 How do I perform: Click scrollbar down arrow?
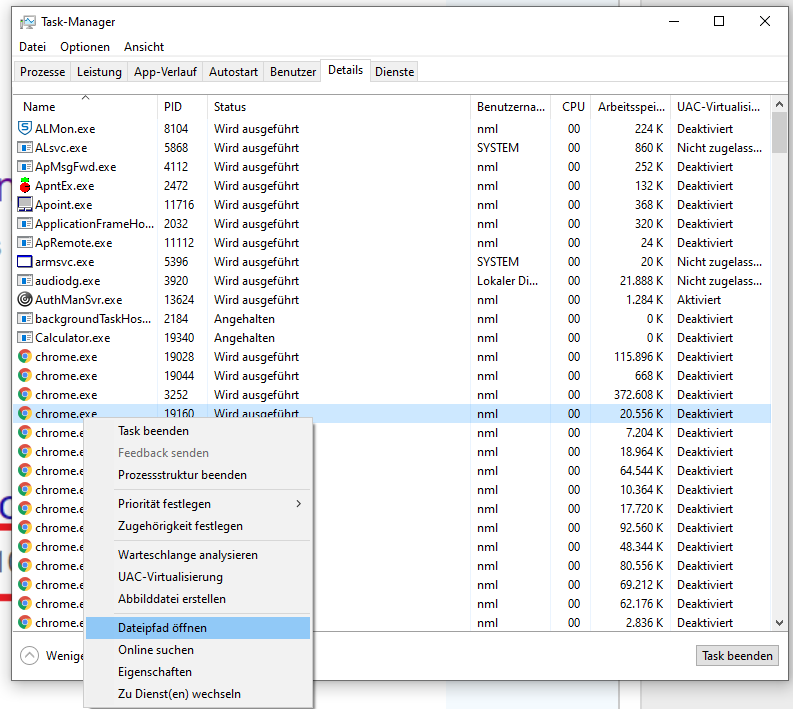click(x=779, y=623)
